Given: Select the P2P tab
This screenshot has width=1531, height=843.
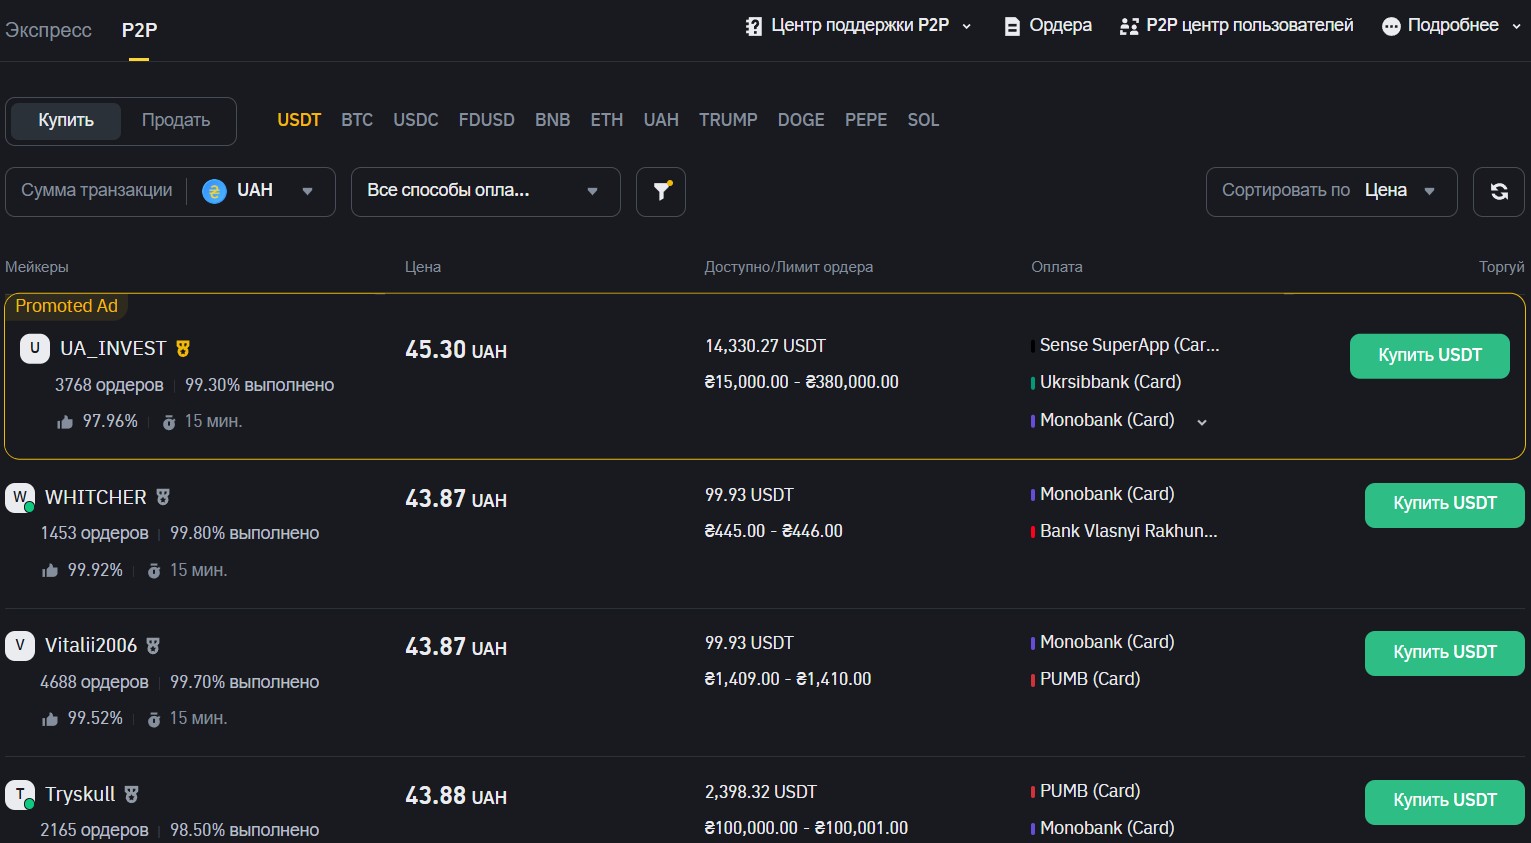Looking at the screenshot, I should coord(139,30).
